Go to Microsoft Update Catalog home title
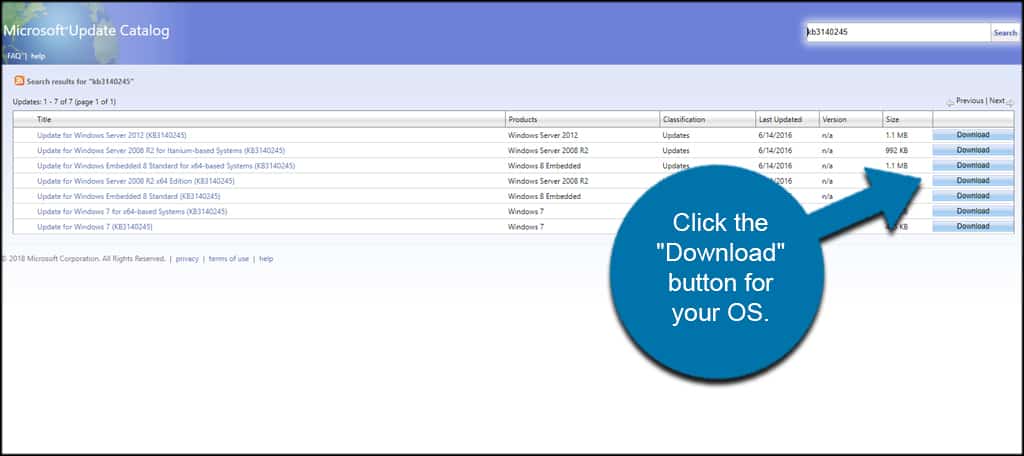1024x456 pixels. [x=86, y=31]
